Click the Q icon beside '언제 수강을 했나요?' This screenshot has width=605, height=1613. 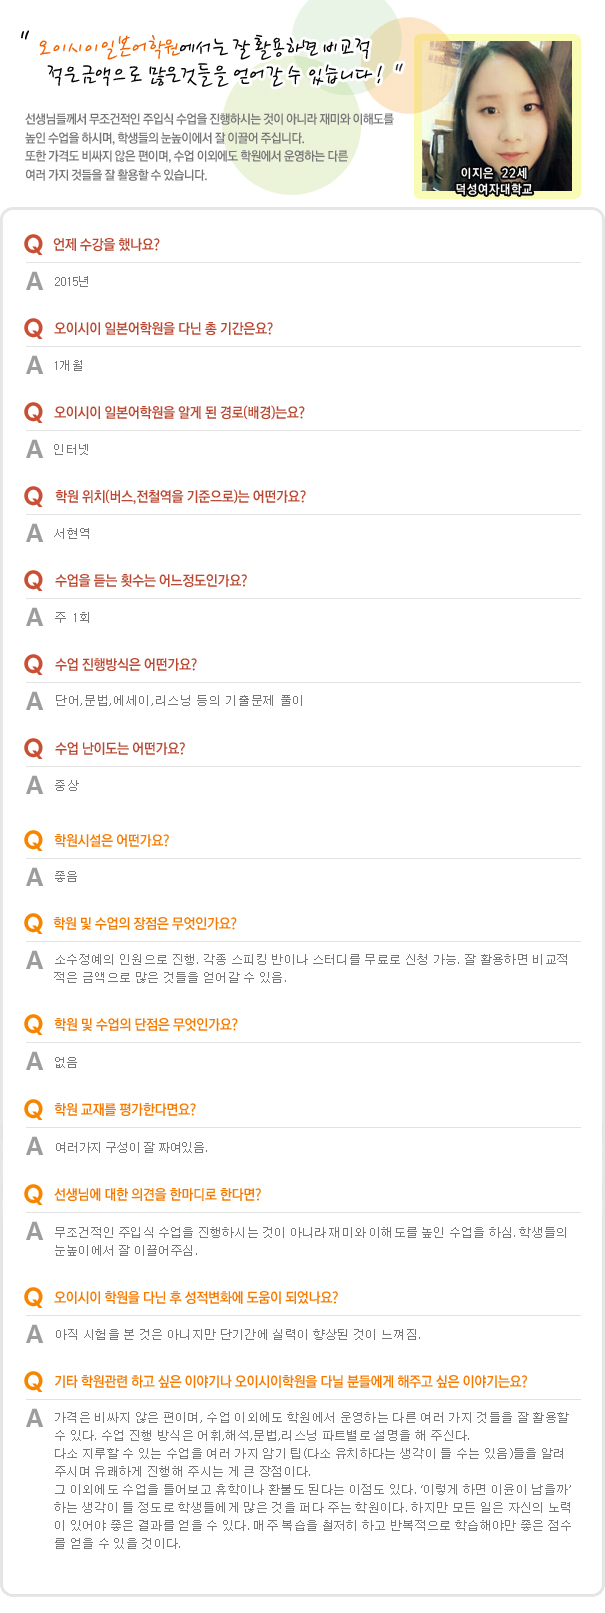point(34,245)
